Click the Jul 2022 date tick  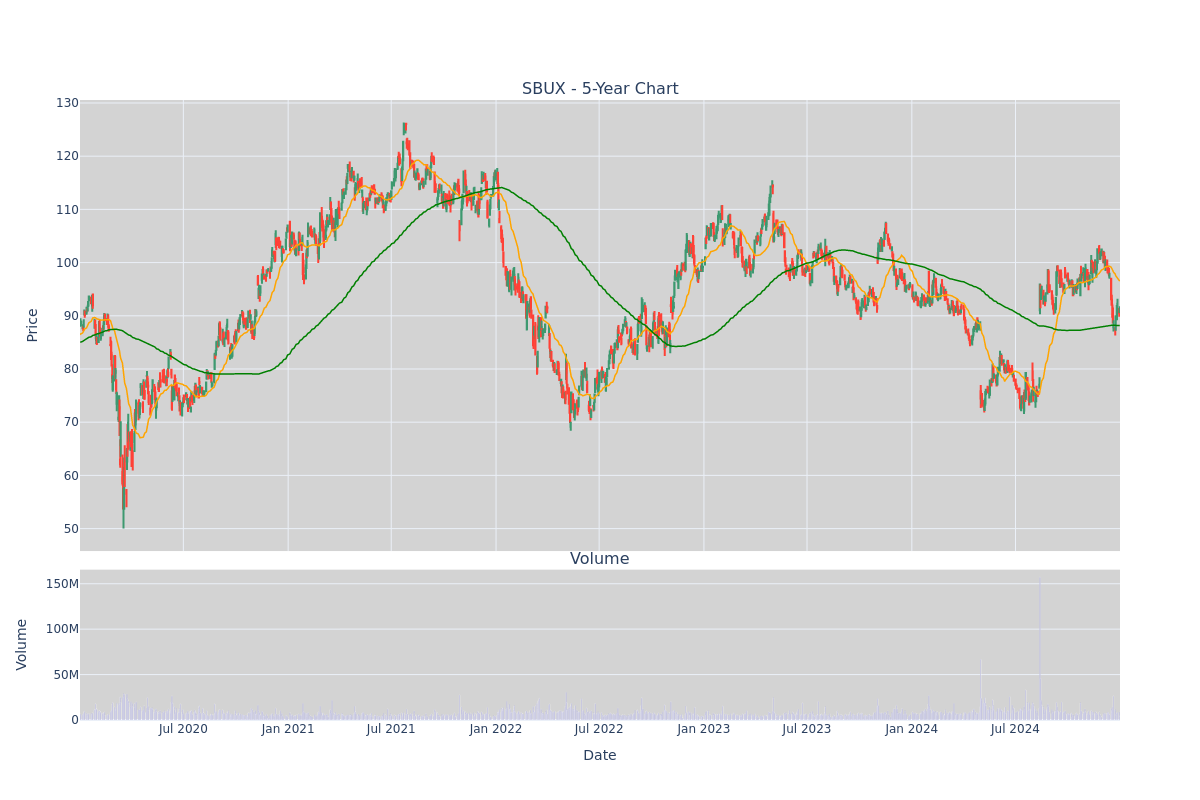(599, 729)
